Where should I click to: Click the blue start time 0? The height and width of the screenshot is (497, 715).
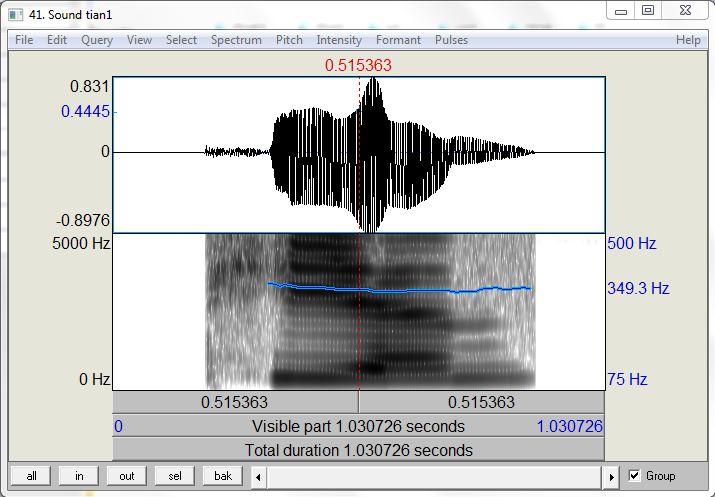pos(118,426)
